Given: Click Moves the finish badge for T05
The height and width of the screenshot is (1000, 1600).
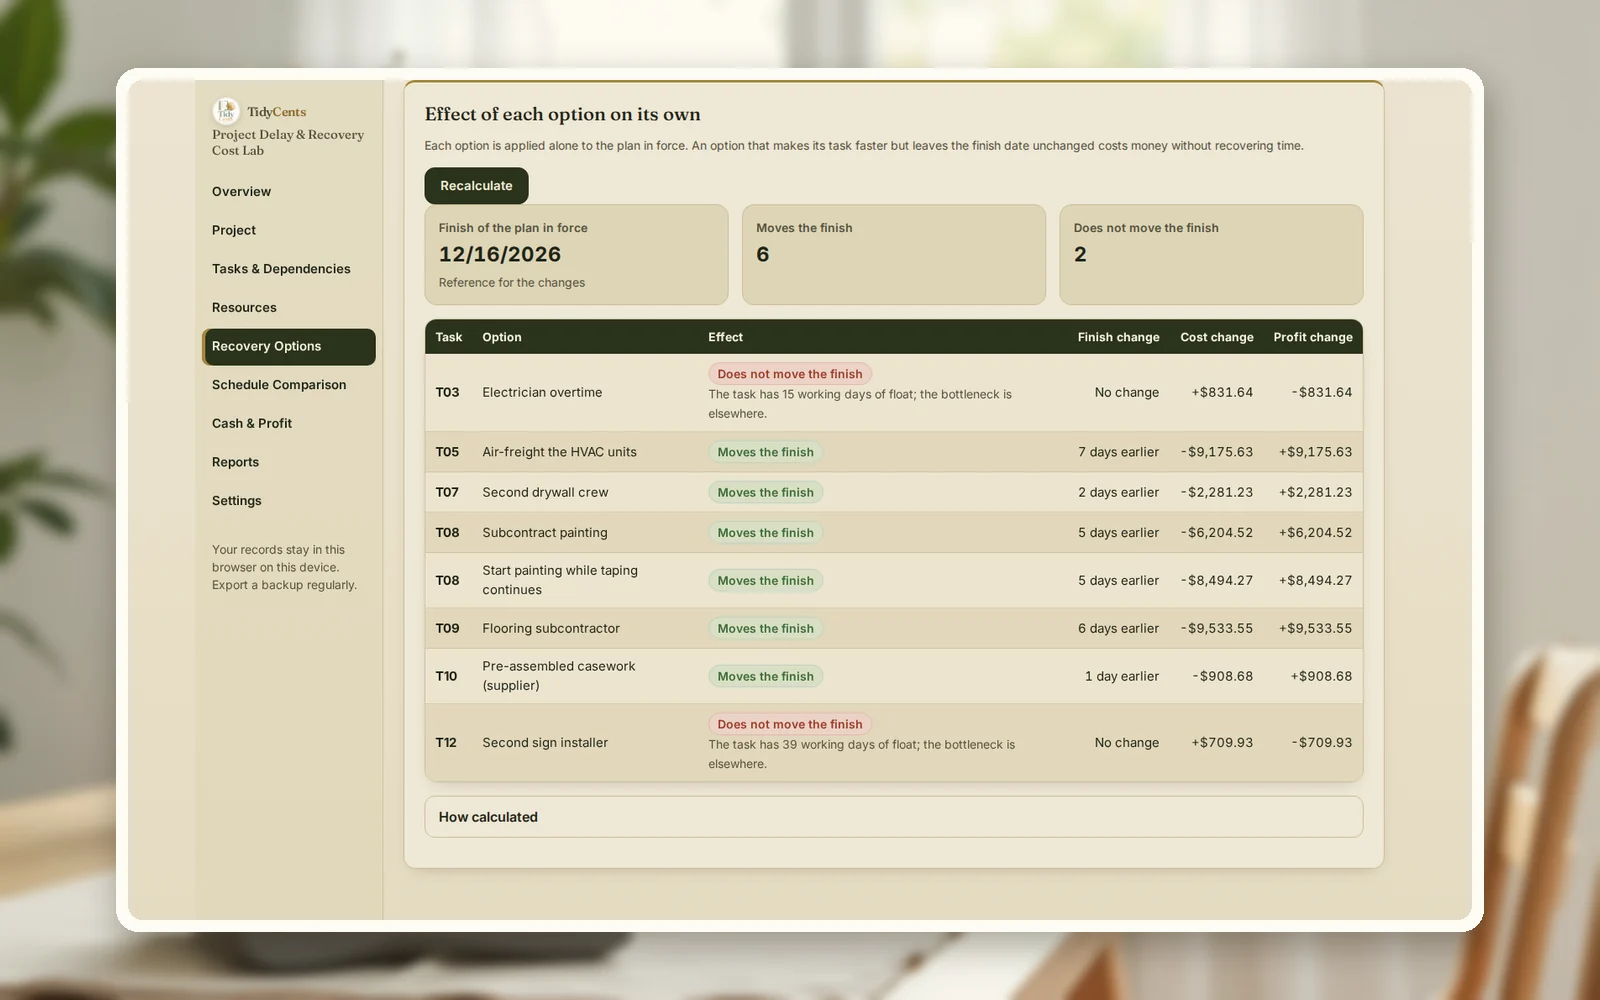Looking at the screenshot, I should coord(766,452).
